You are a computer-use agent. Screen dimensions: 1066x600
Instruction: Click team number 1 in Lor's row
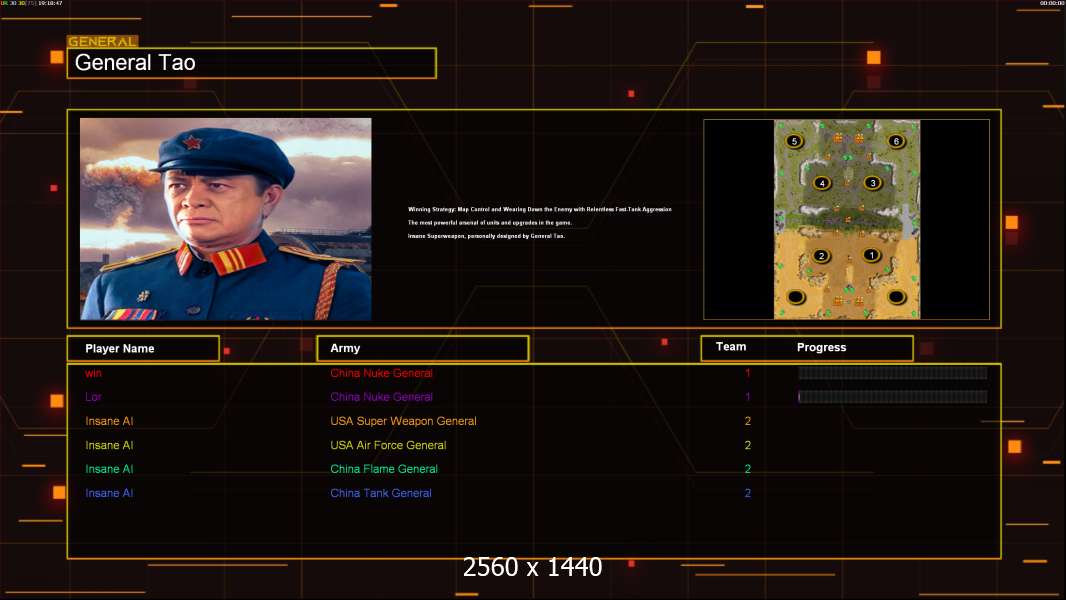[748, 397]
